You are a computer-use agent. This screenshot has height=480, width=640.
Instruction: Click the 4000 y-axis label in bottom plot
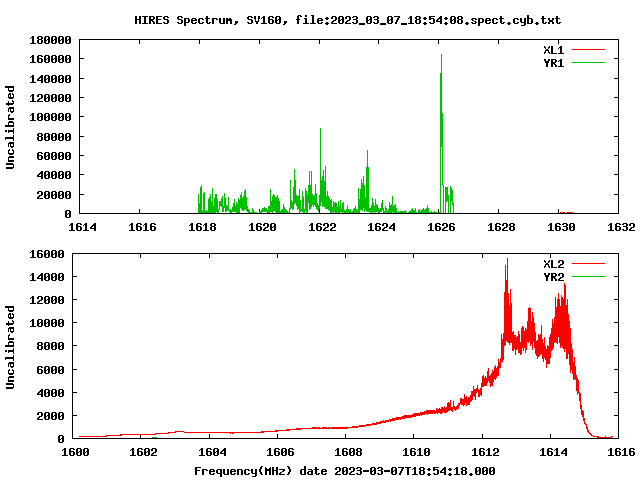(x=50, y=393)
